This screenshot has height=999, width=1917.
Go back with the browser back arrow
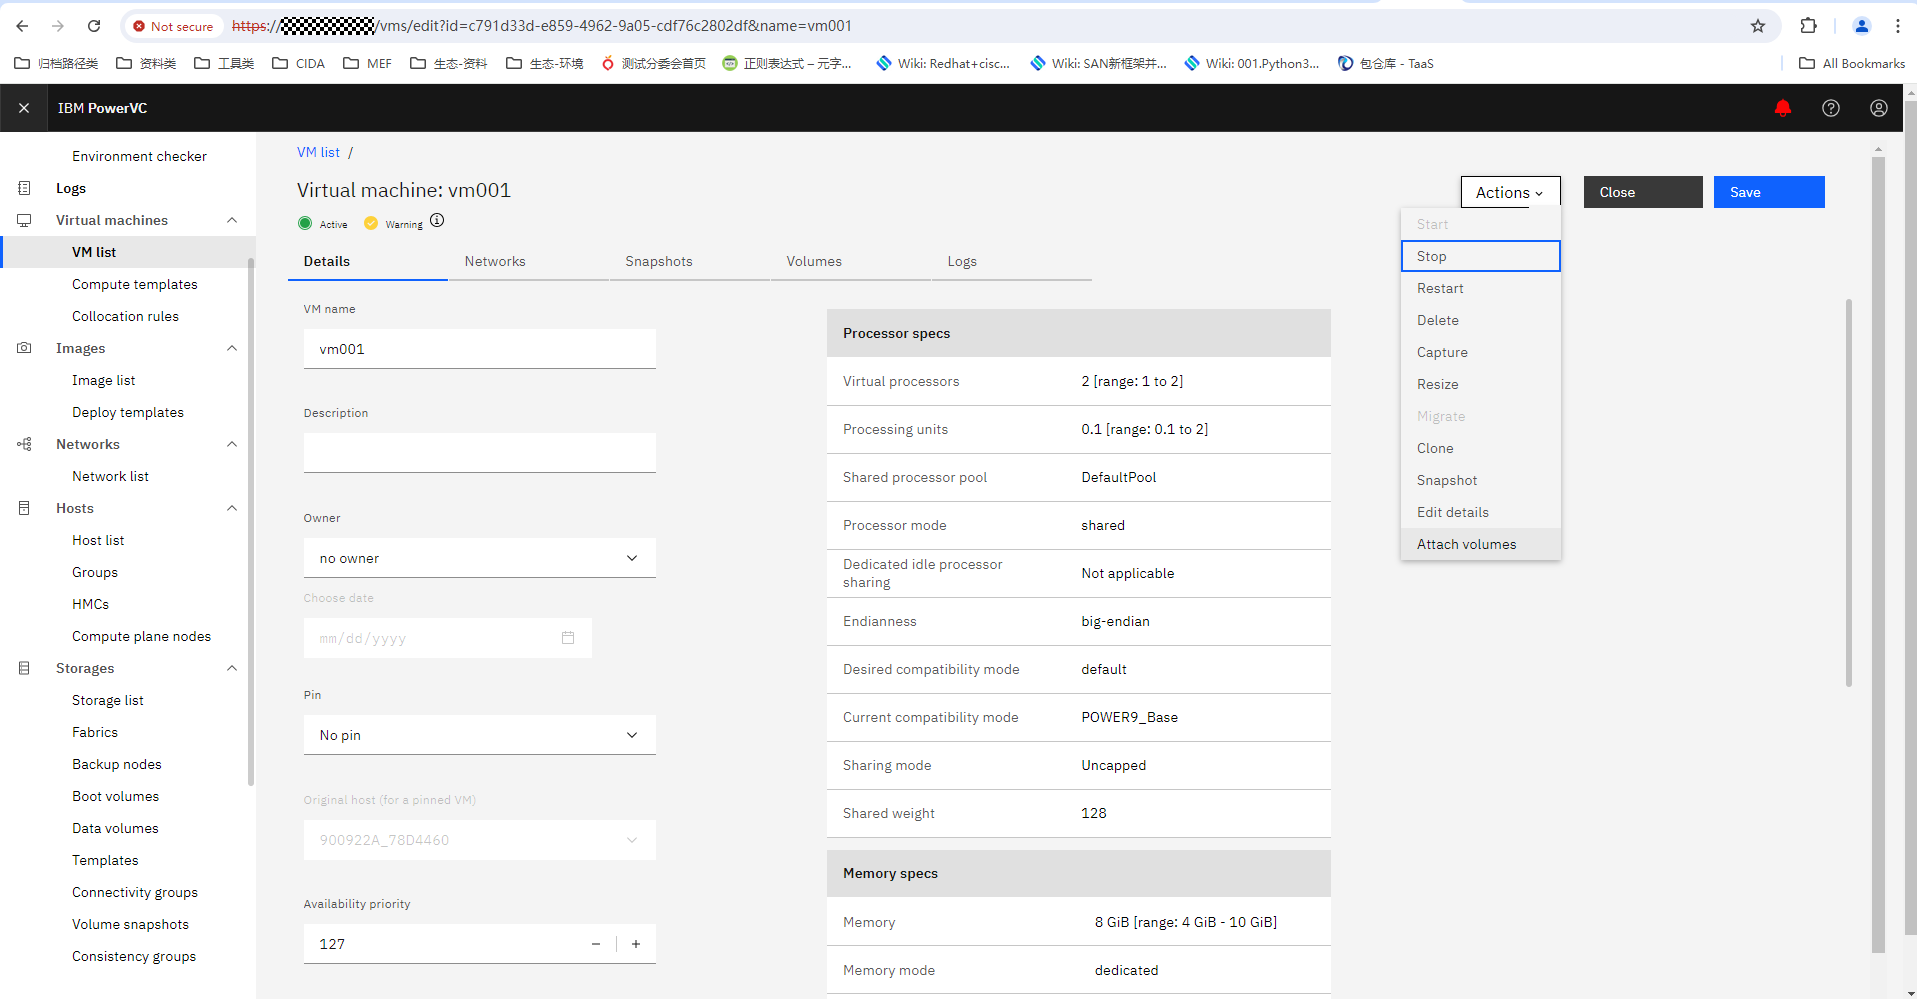[x=22, y=26]
